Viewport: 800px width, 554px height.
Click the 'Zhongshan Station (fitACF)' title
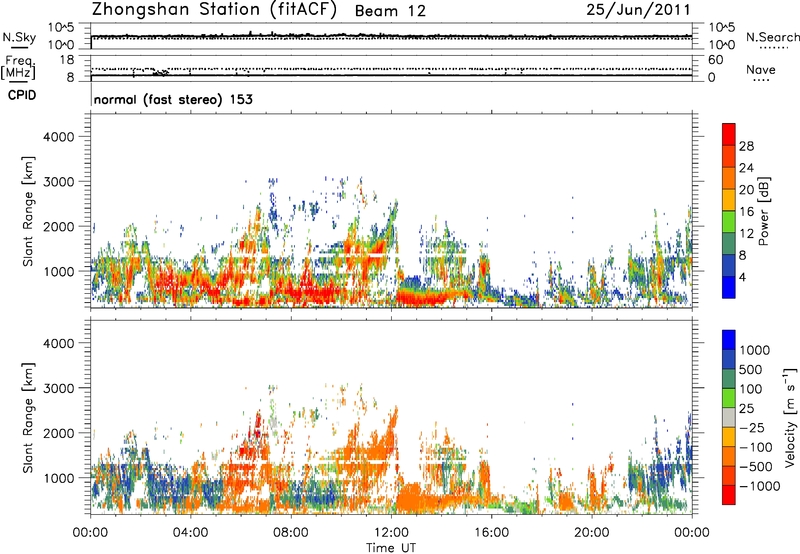[x=214, y=10]
